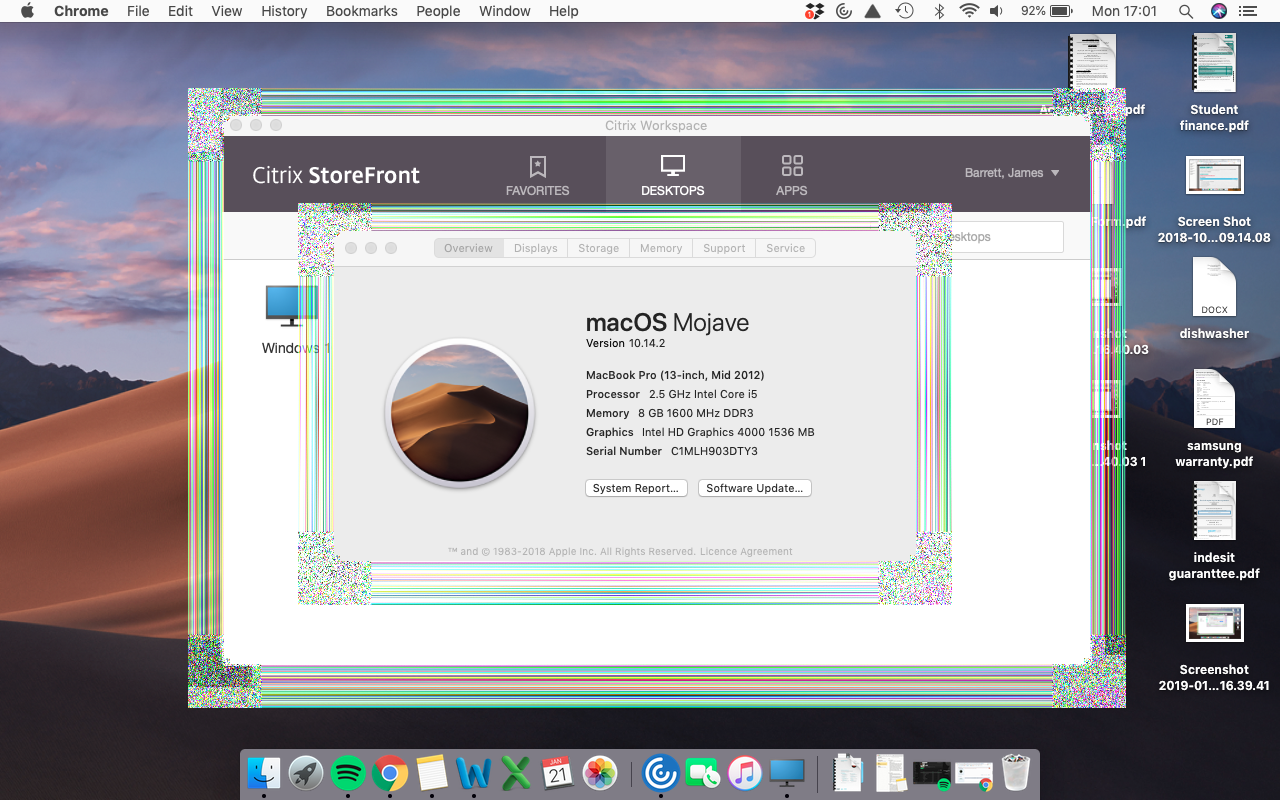1280x800 pixels.
Task: Select Screenshot 2019-01...16.39.41 desktop file
Action: [1214, 648]
